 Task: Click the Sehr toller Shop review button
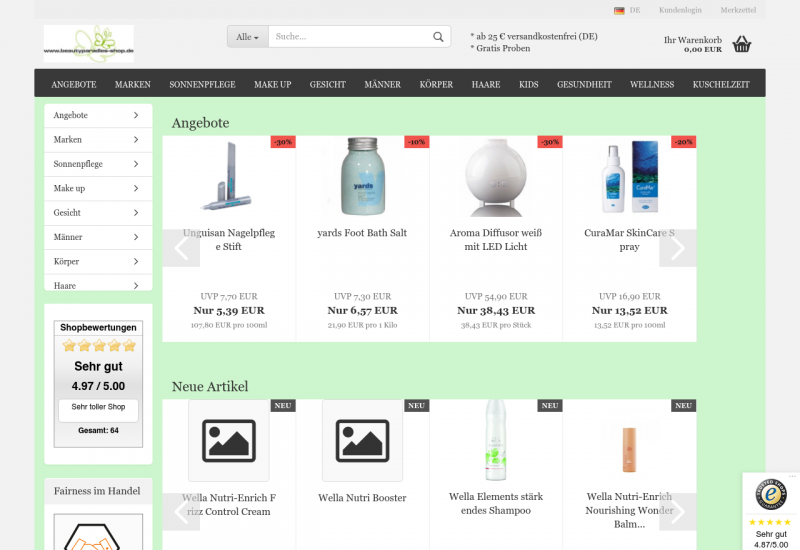98,407
